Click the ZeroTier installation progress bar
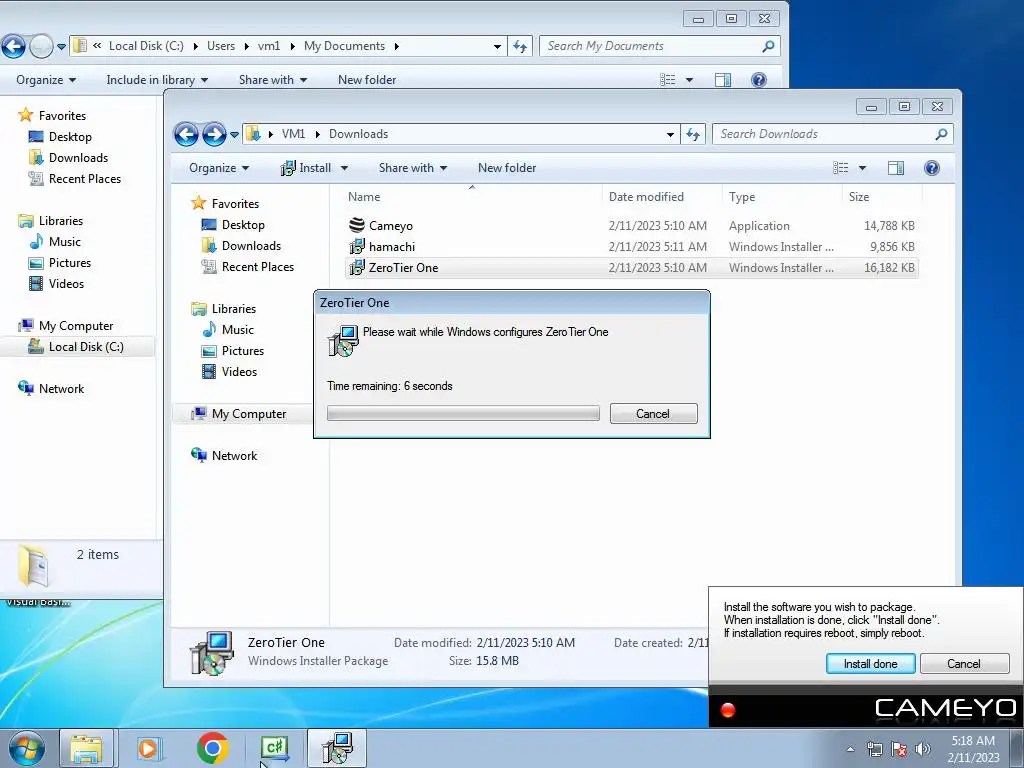 463,413
